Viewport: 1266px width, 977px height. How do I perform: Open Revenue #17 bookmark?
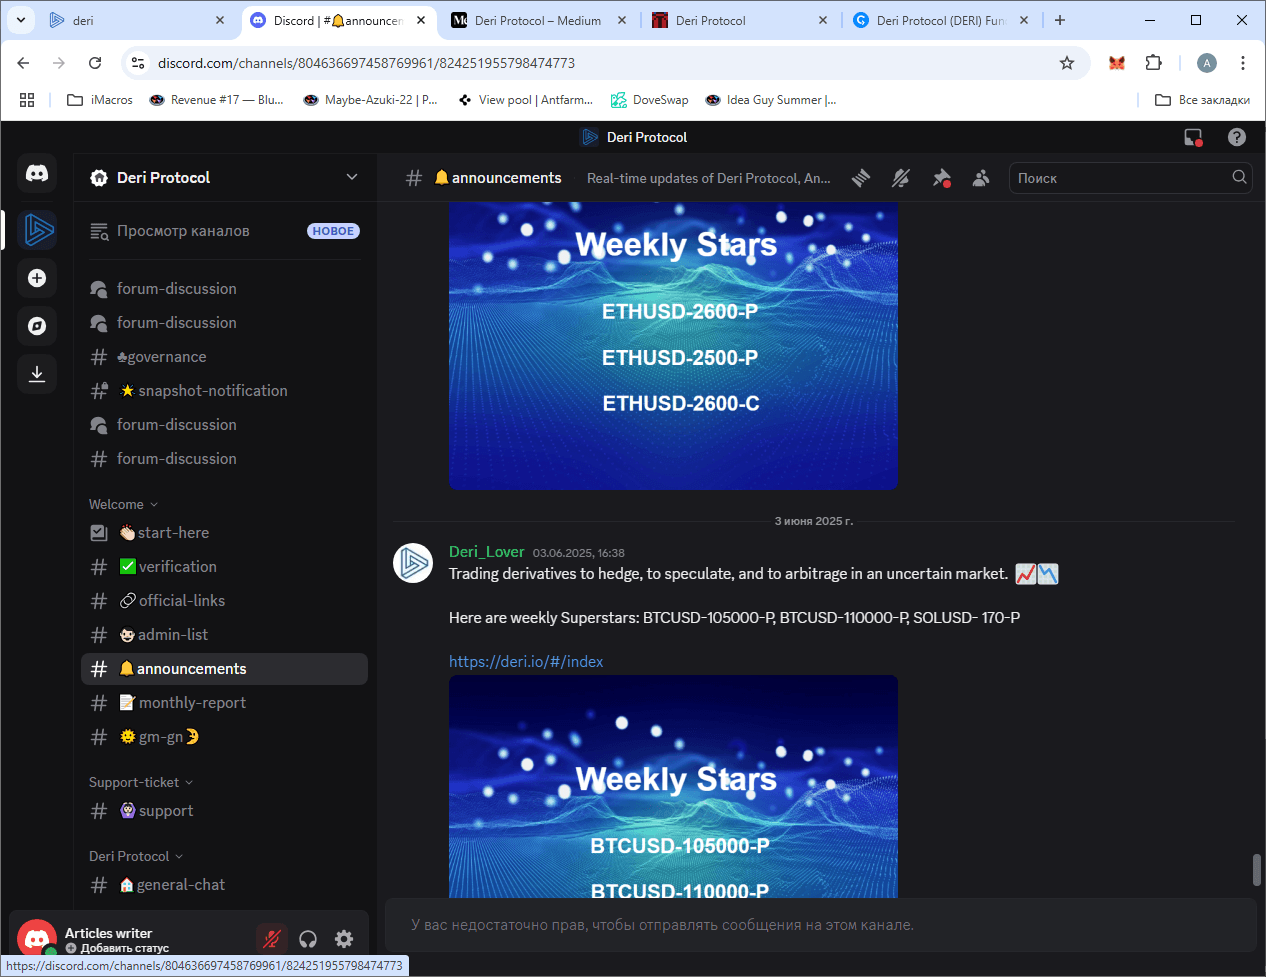click(216, 100)
